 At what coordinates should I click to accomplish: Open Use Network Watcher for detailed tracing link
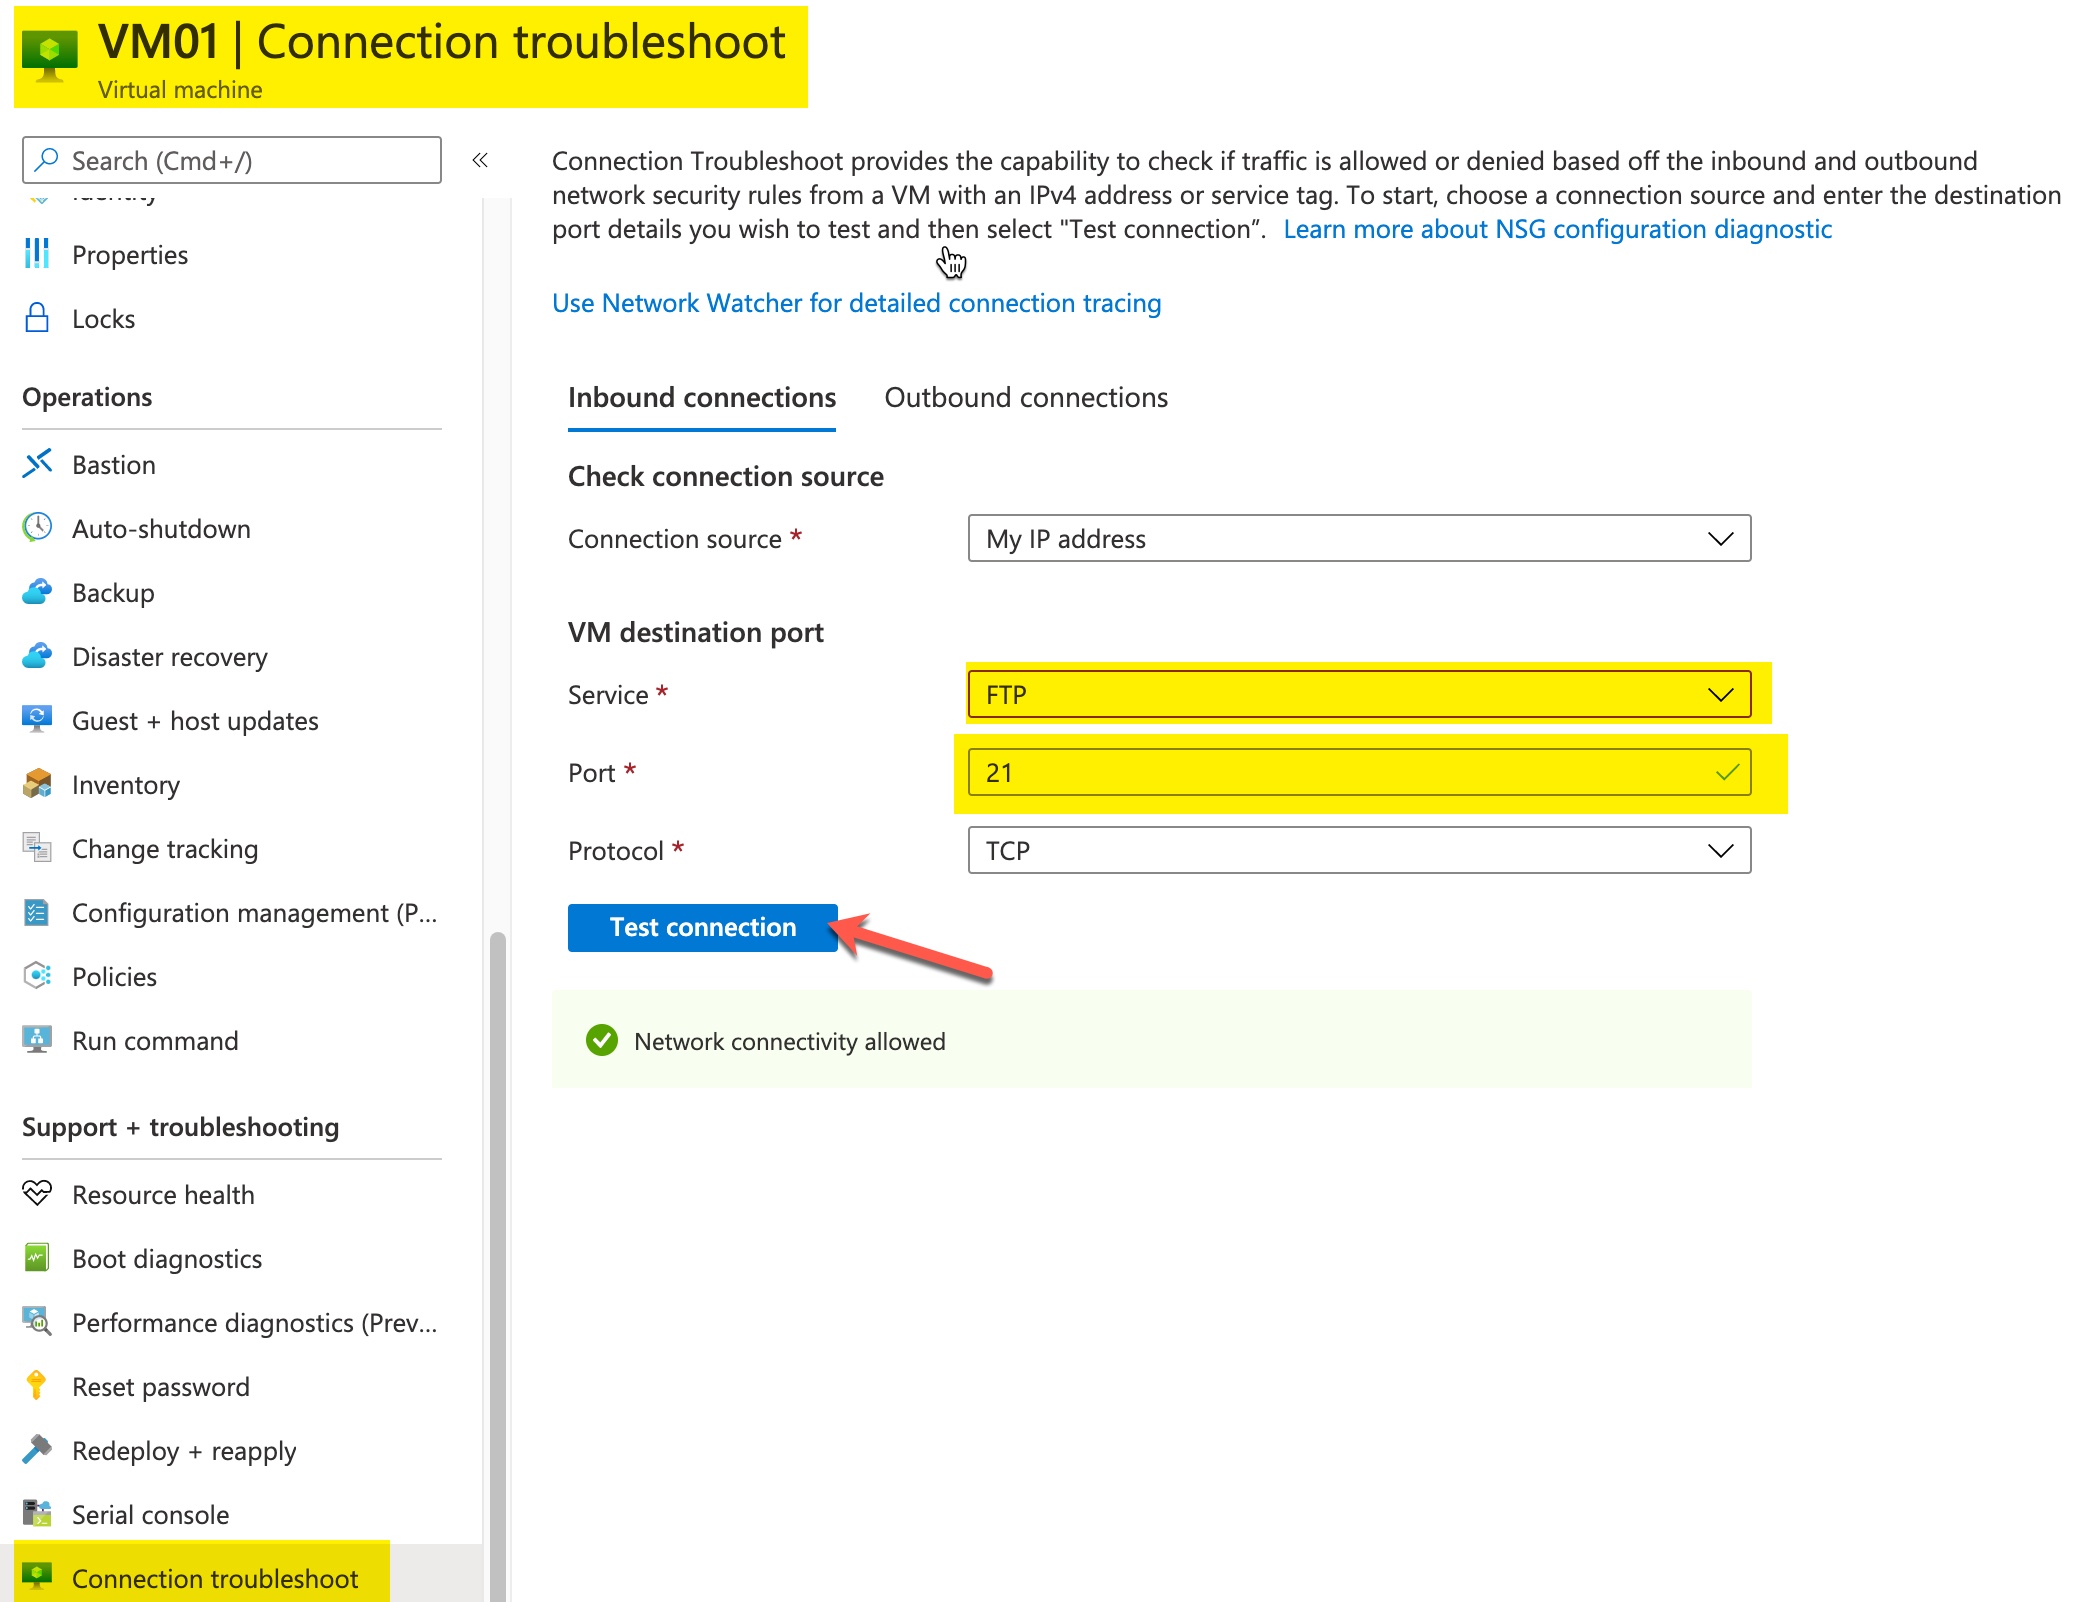pos(856,303)
